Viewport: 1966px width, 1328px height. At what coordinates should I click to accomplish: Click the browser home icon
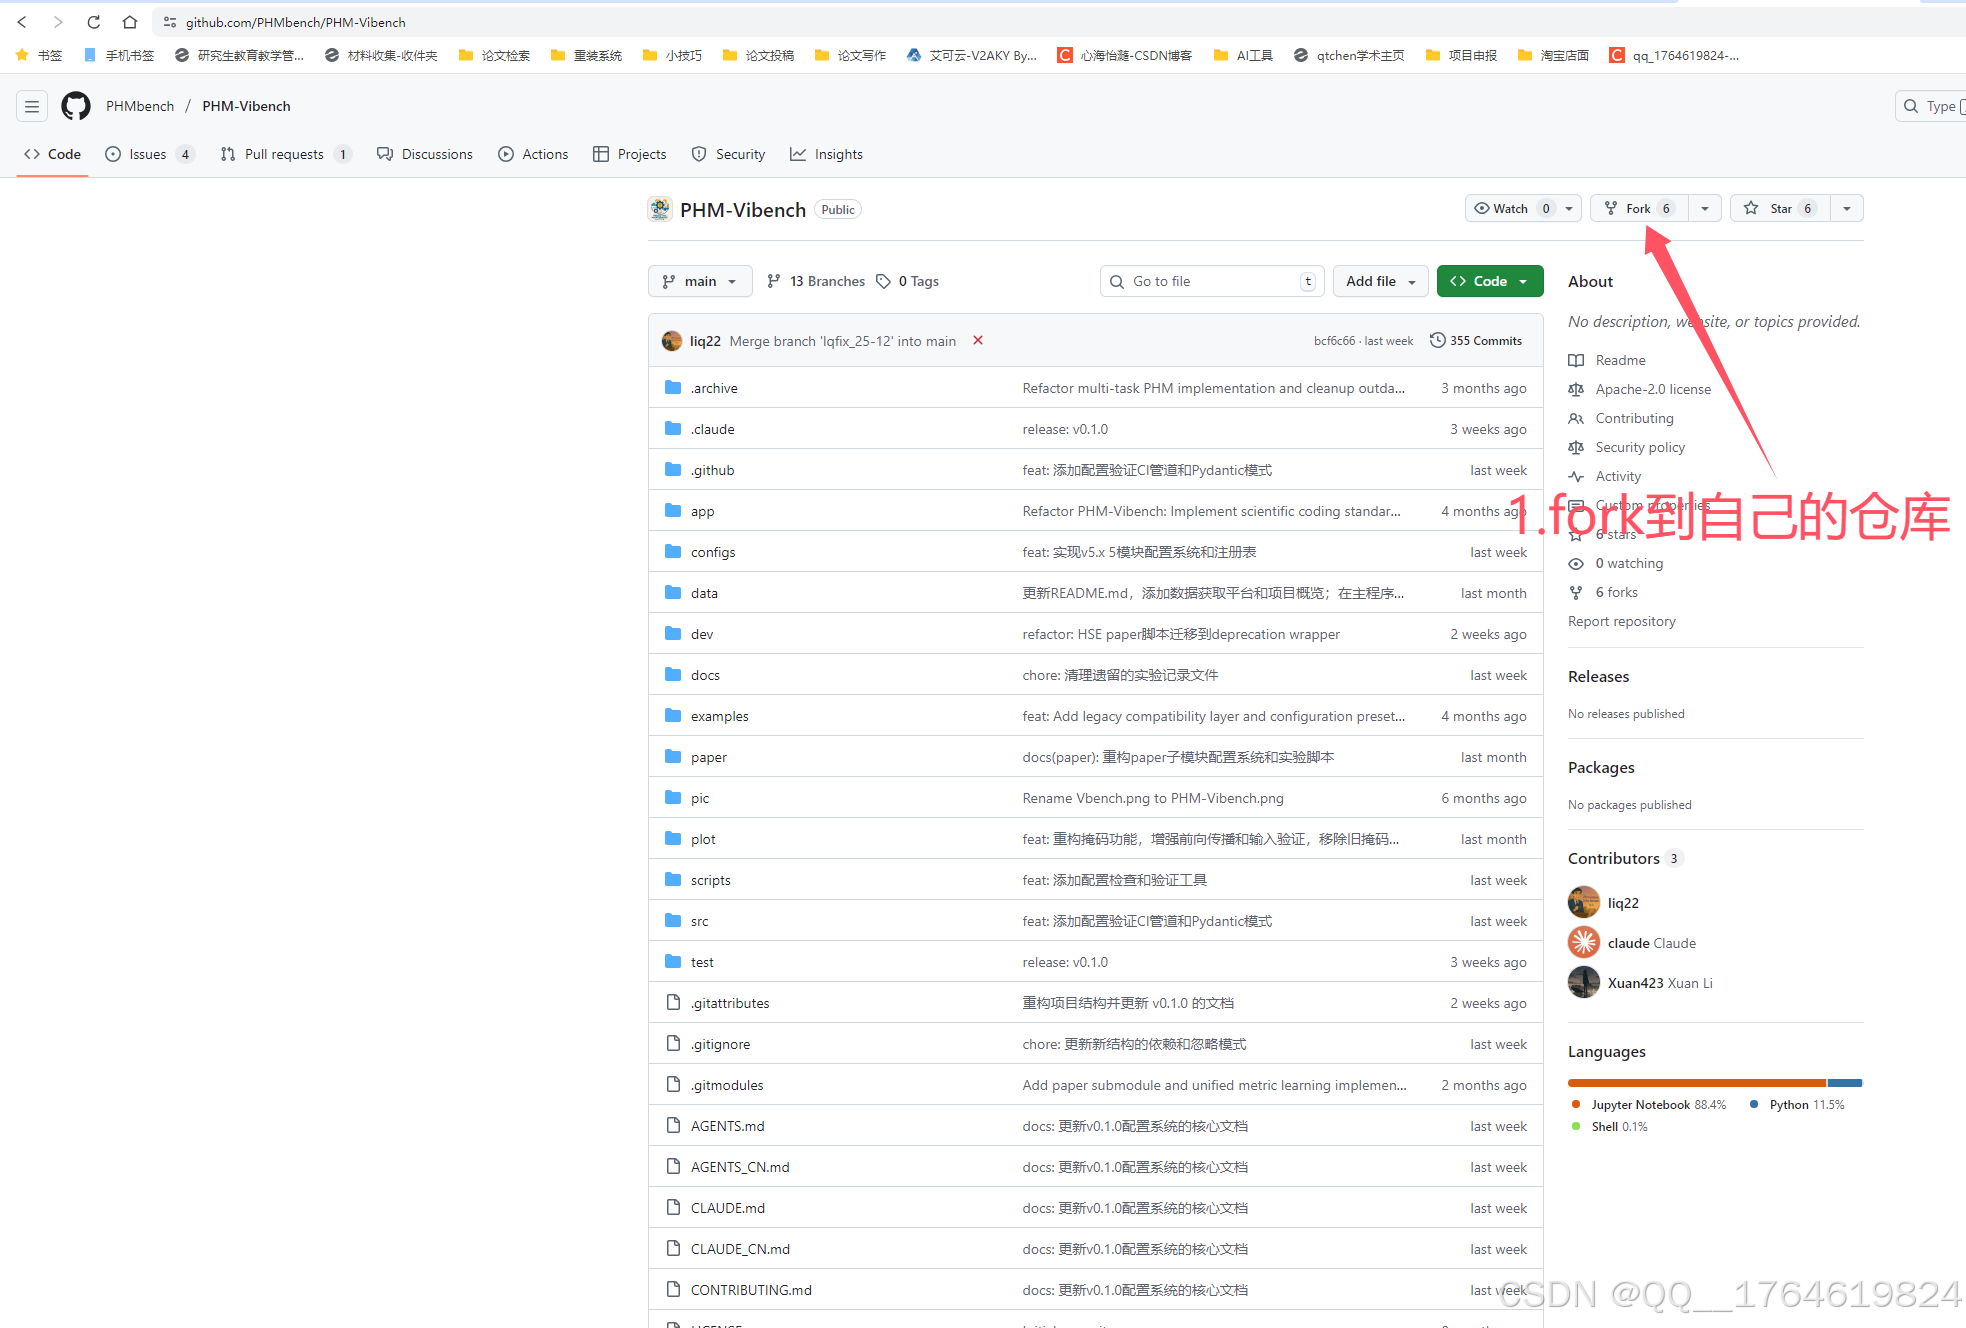[x=130, y=22]
